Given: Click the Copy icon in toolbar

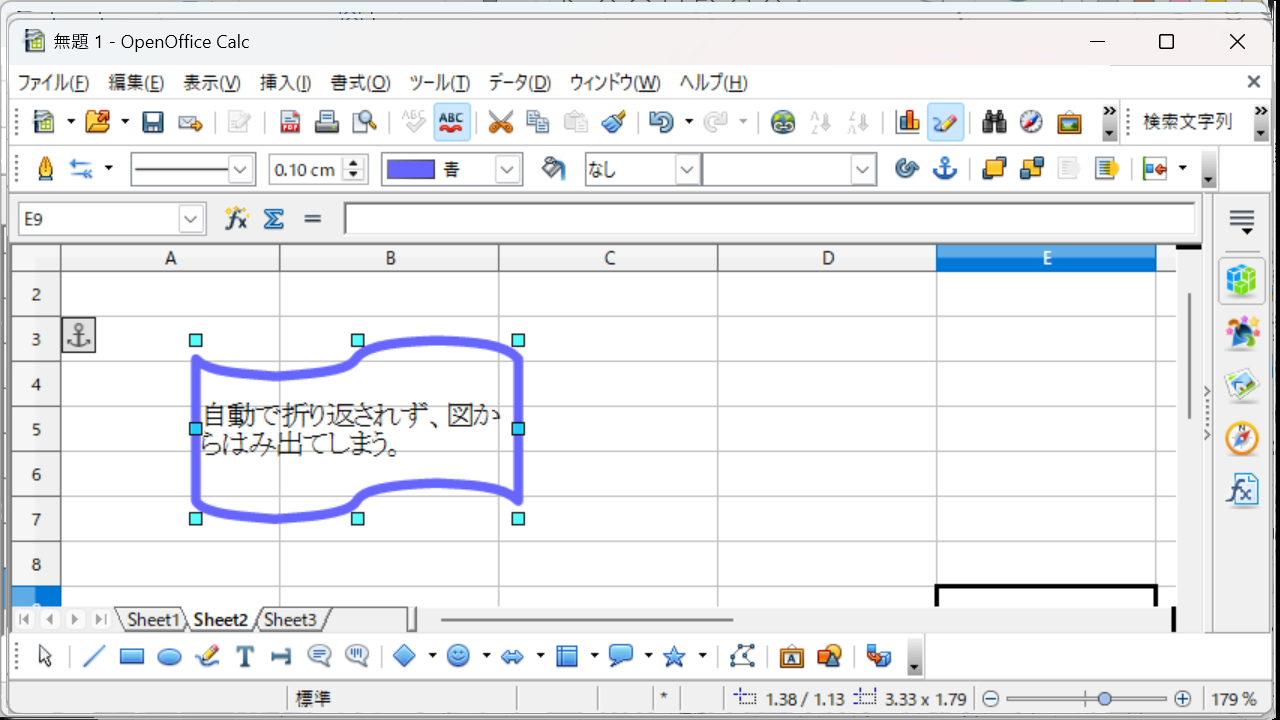Looking at the screenshot, I should tap(538, 122).
